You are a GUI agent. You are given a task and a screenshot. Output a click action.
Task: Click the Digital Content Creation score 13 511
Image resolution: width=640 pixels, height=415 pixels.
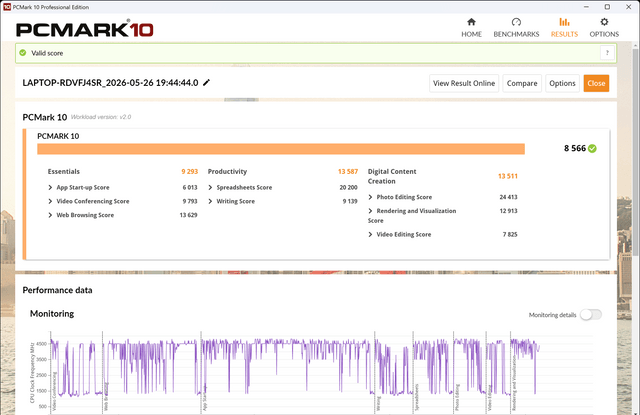(x=508, y=176)
